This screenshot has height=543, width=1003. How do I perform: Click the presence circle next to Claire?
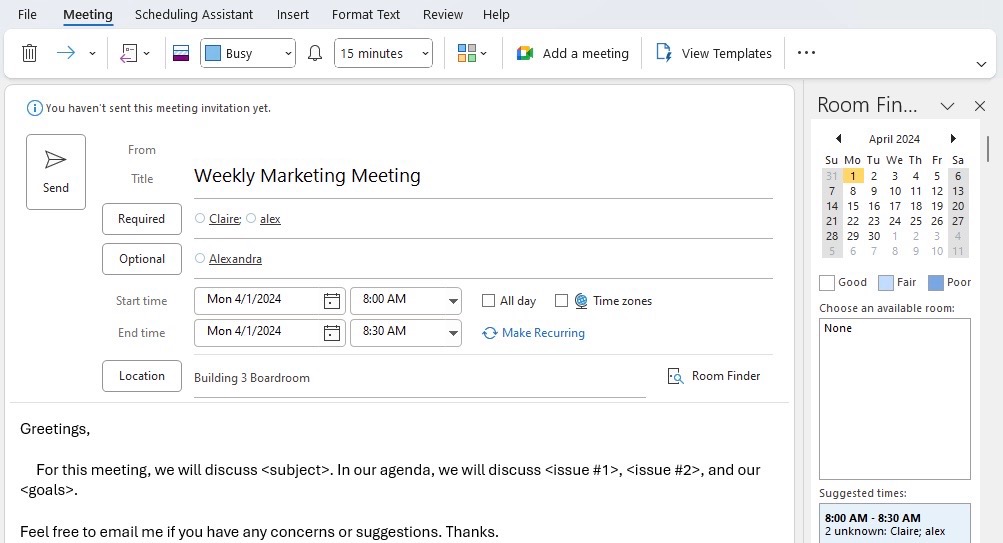(200, 218)
